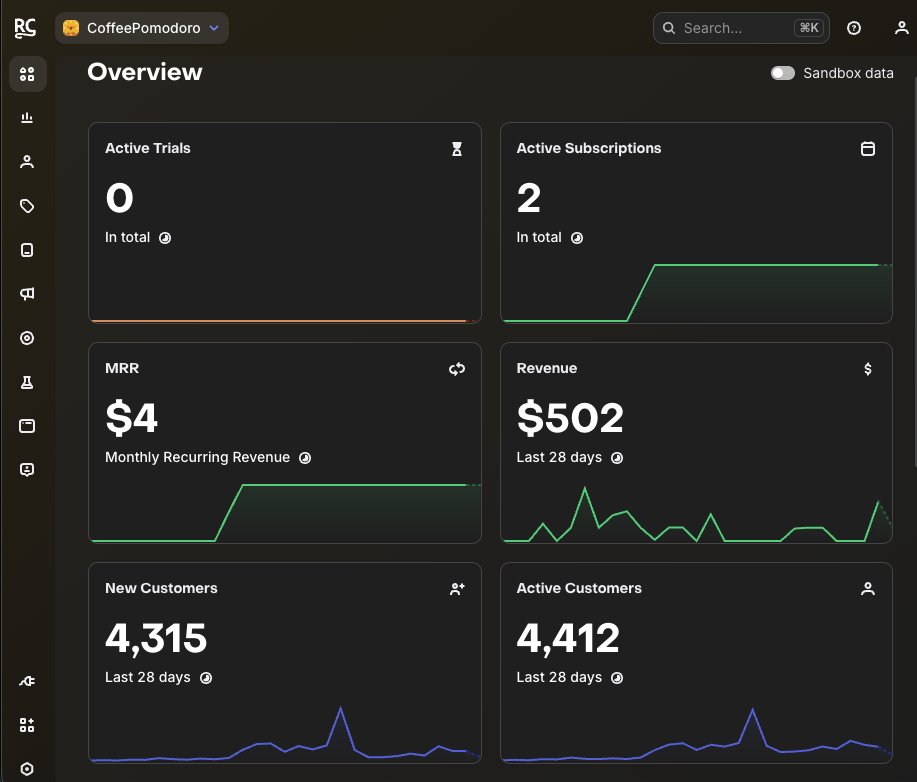Click the tag icon in sidebar
This screenshot has width=917, height=782.
[27, 206]
